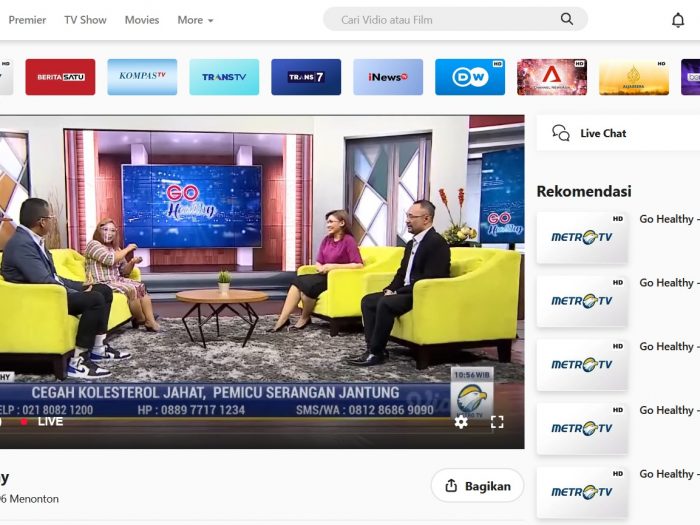Click the share icon in Bagikan
The height and width of the screenshot is (525, 700).
point(451,486)
